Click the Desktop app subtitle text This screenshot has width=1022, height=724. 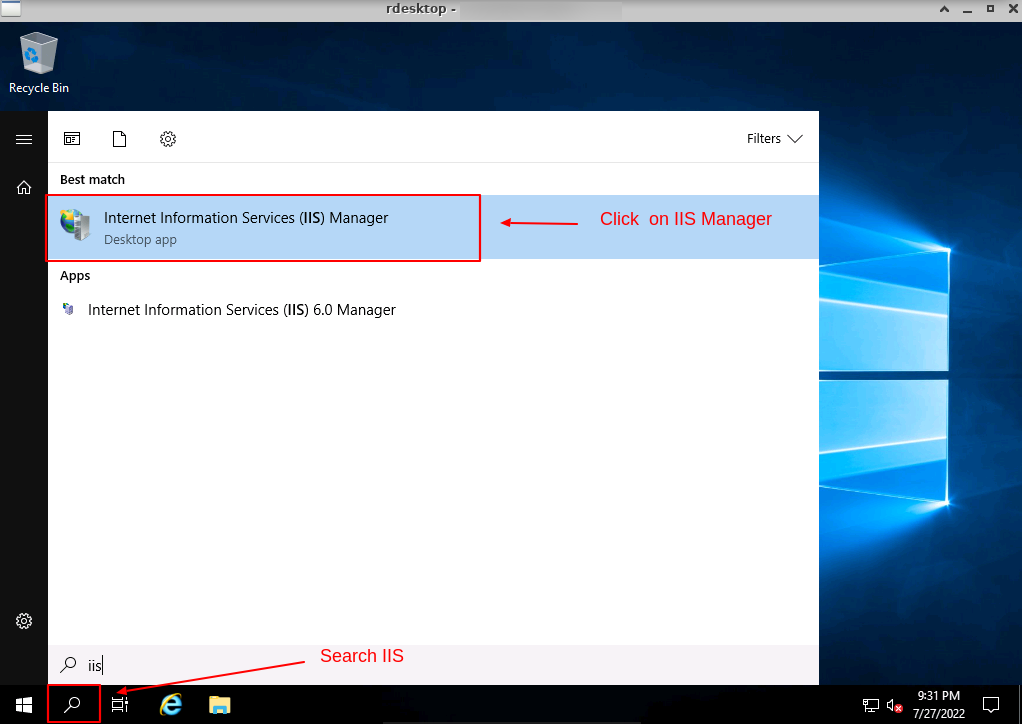click(x=140, y=240)
